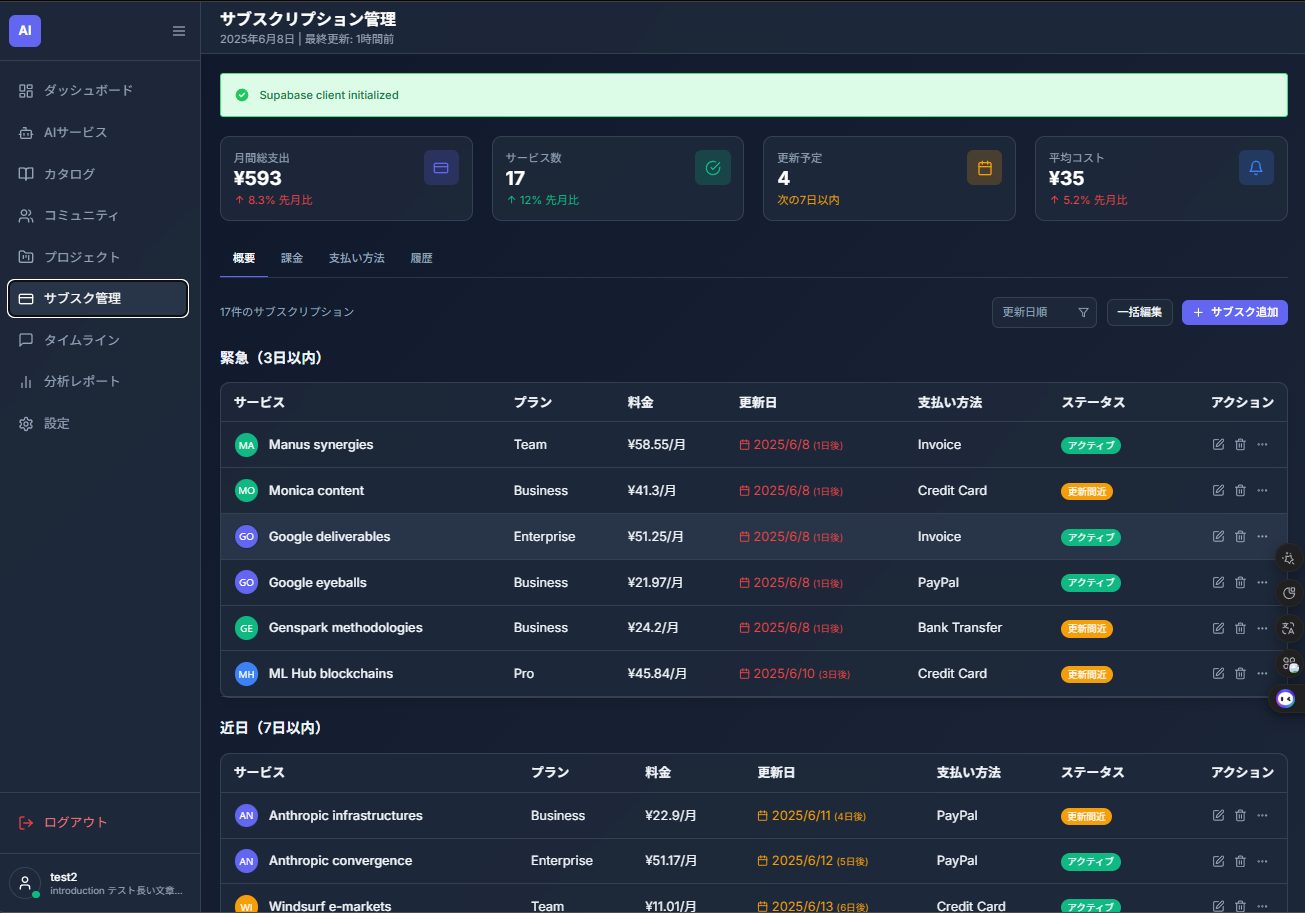Open more options for Genspark methodologies
Viewport: 1305px width, 913px height.
(x=1262, y=628)
